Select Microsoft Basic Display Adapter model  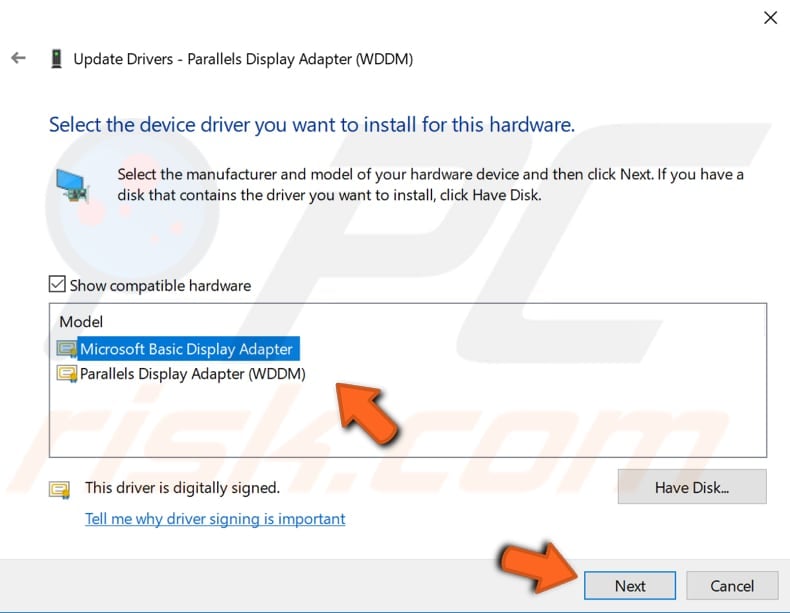[x=186, y=349]
